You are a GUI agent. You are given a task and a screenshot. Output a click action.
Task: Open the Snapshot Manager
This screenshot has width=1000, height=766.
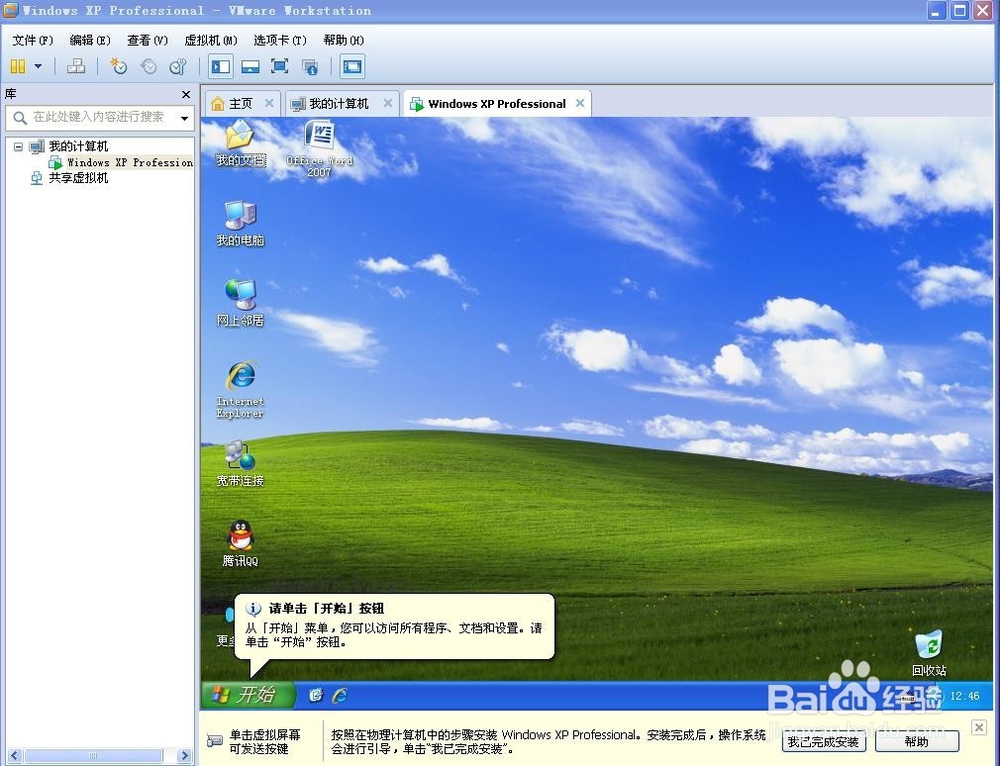point(178,66)
